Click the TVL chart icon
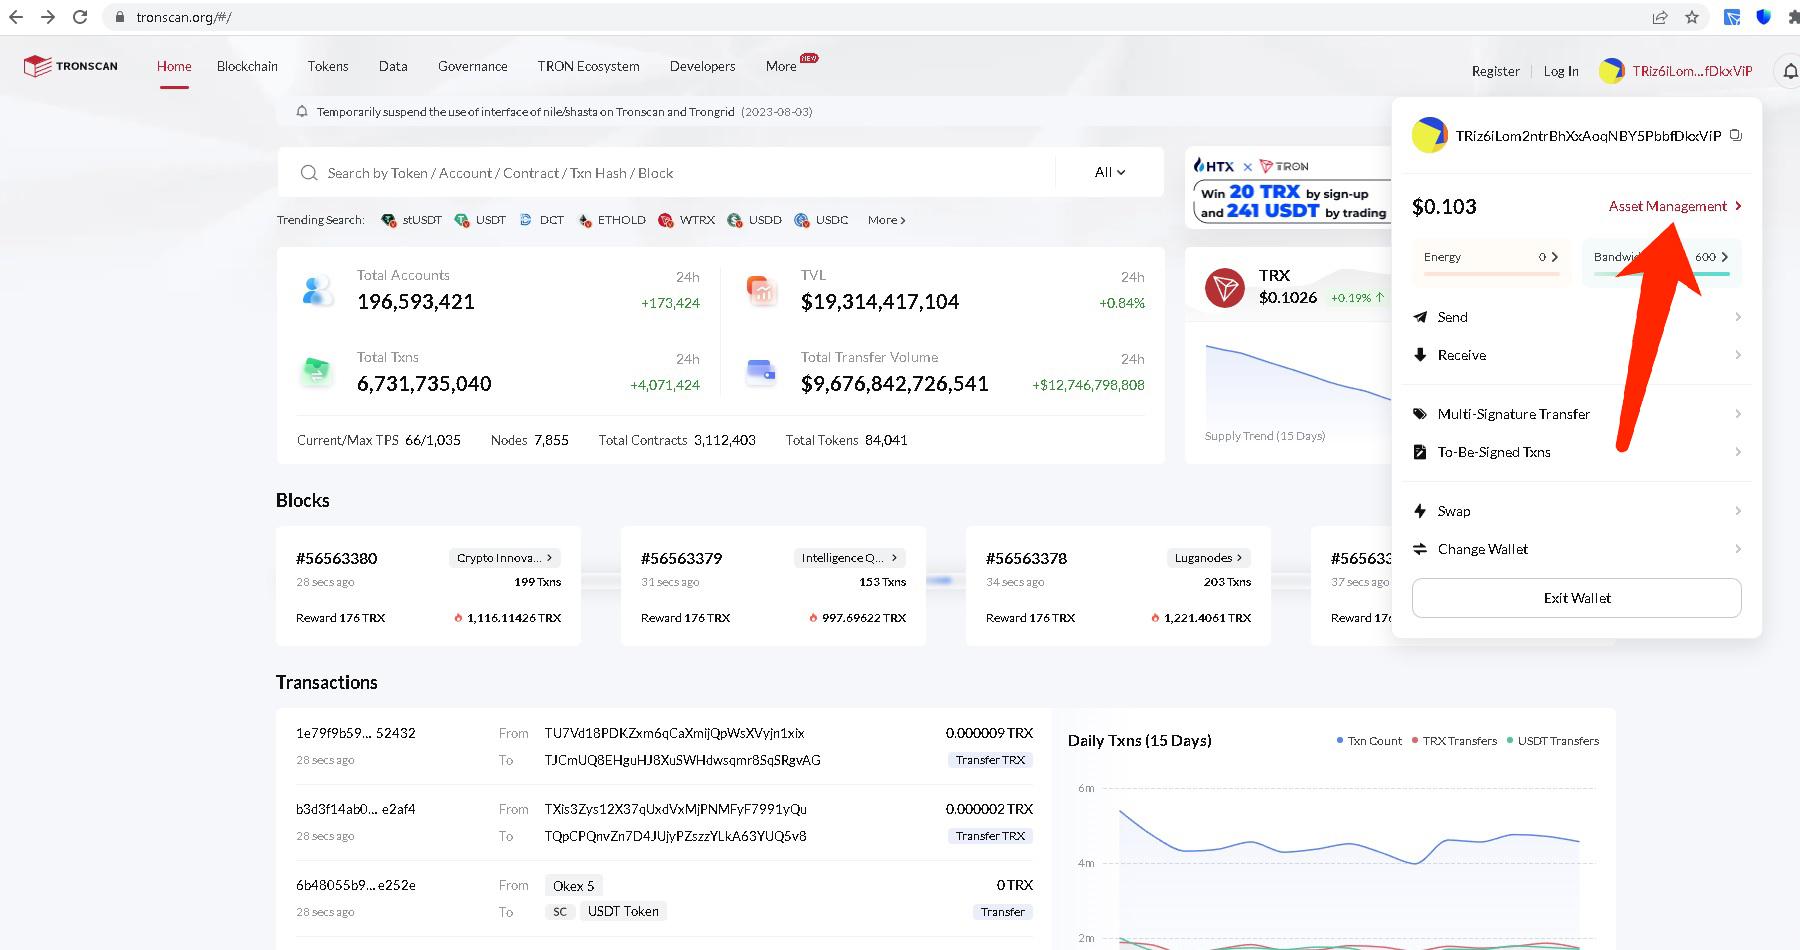The width and height of the screenshot is (1800, 950). (762, 291)
